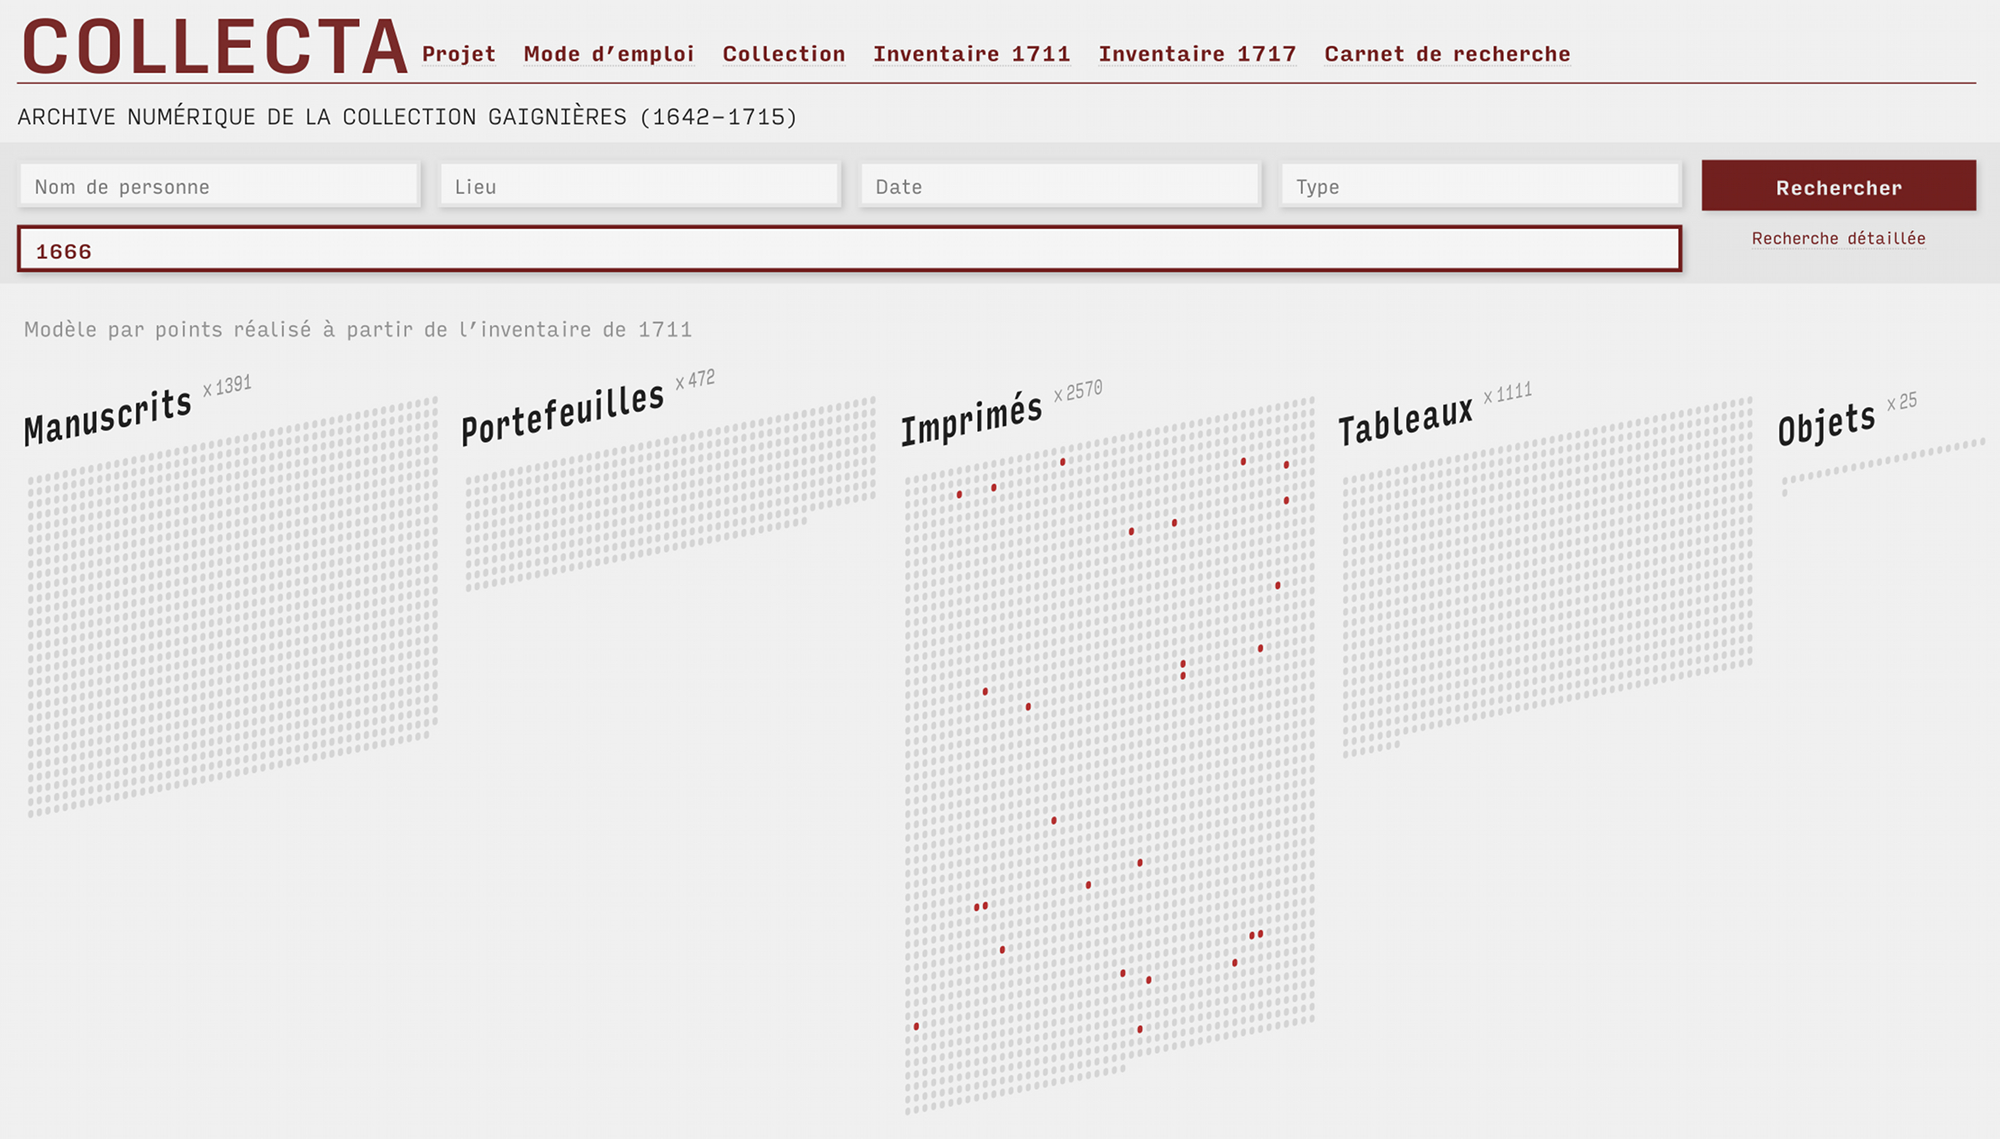Click the x 472 count label

tap(695, 380)
